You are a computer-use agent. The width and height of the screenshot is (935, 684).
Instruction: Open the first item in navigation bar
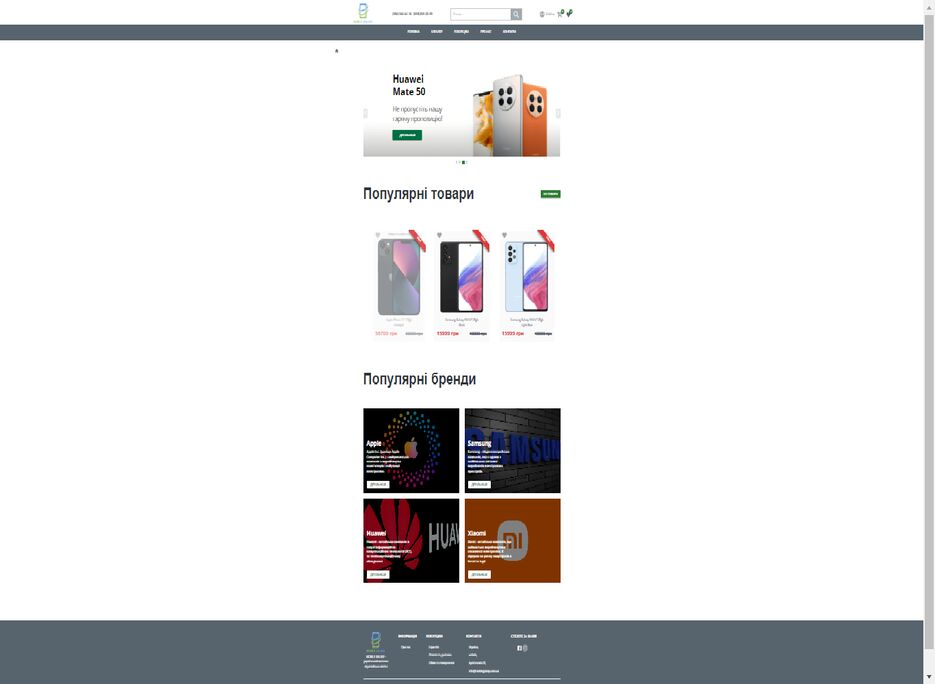tap(413, 32)
